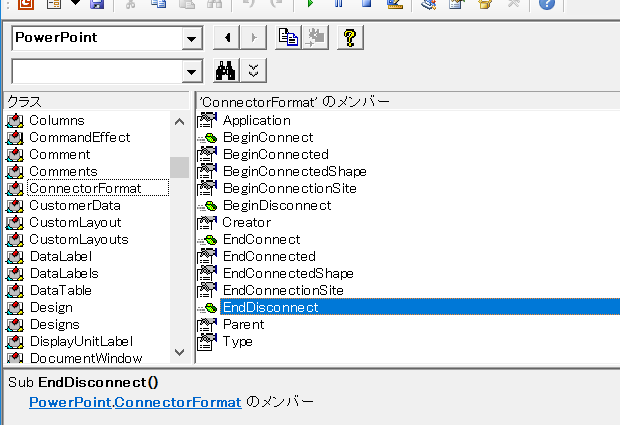The height and width of the screenshot is (425, 620).
Task: Select the EndConnect method member
Action: 261,240
